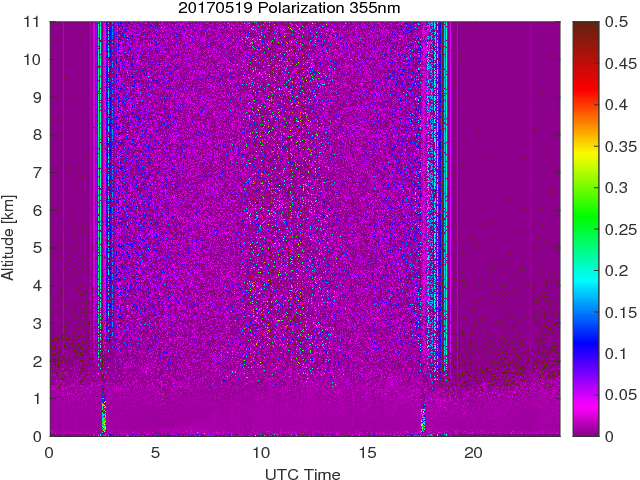Click the y-axis tick label 11

click(34, 22)
